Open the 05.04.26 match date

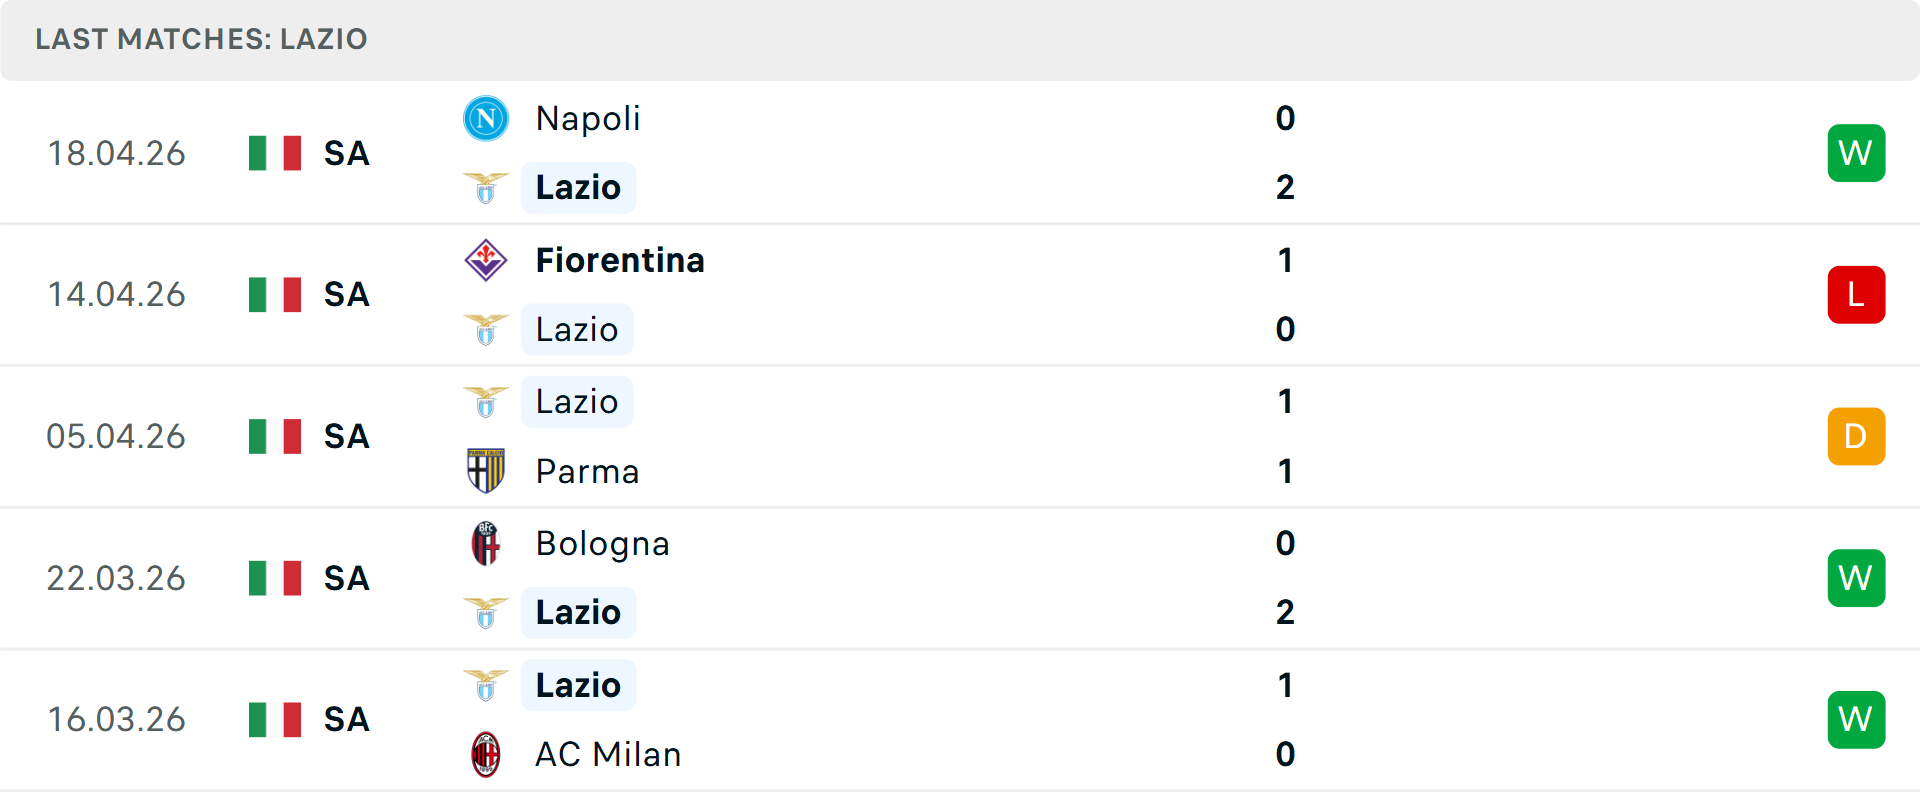[116, 436]
